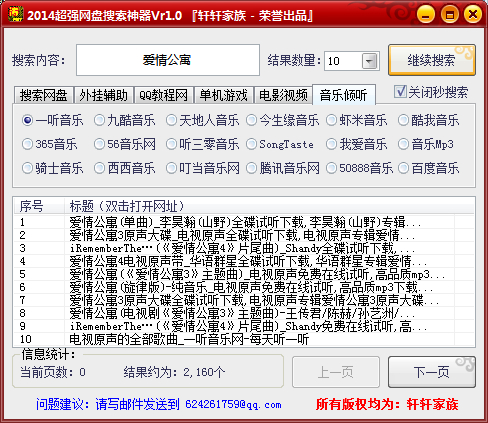
Task: Switch to the 搜索网盘 tab
Action: [43, 95]
